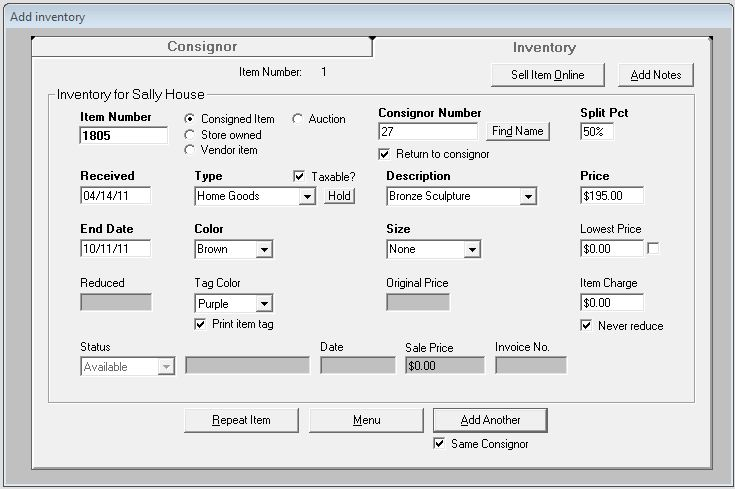Switch to the Consignor tab
The height and width of the screenshot is (489, 735).
[x=202, y=47]
